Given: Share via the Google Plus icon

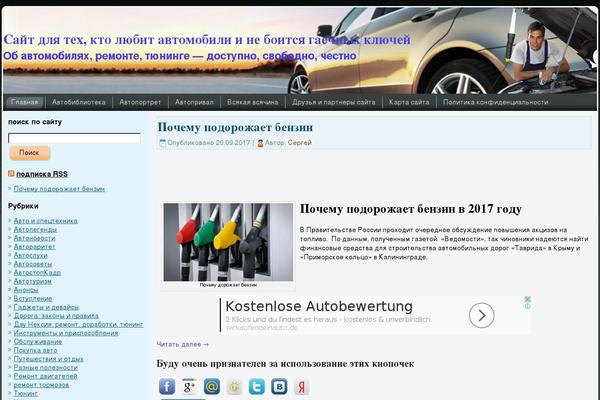Looking at the screenshot, I should 189,387.
